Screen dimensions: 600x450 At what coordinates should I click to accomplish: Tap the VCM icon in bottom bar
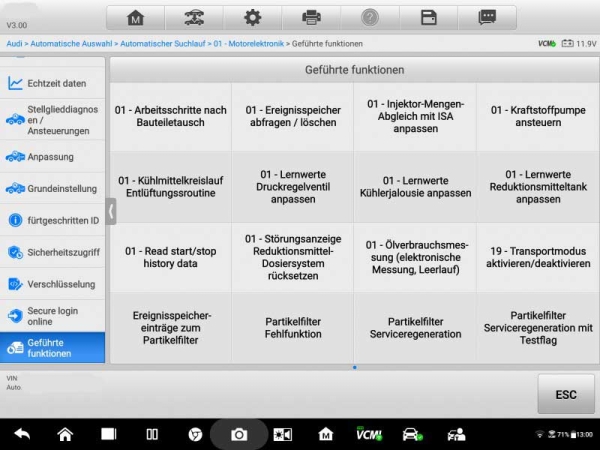coord(368,434)
